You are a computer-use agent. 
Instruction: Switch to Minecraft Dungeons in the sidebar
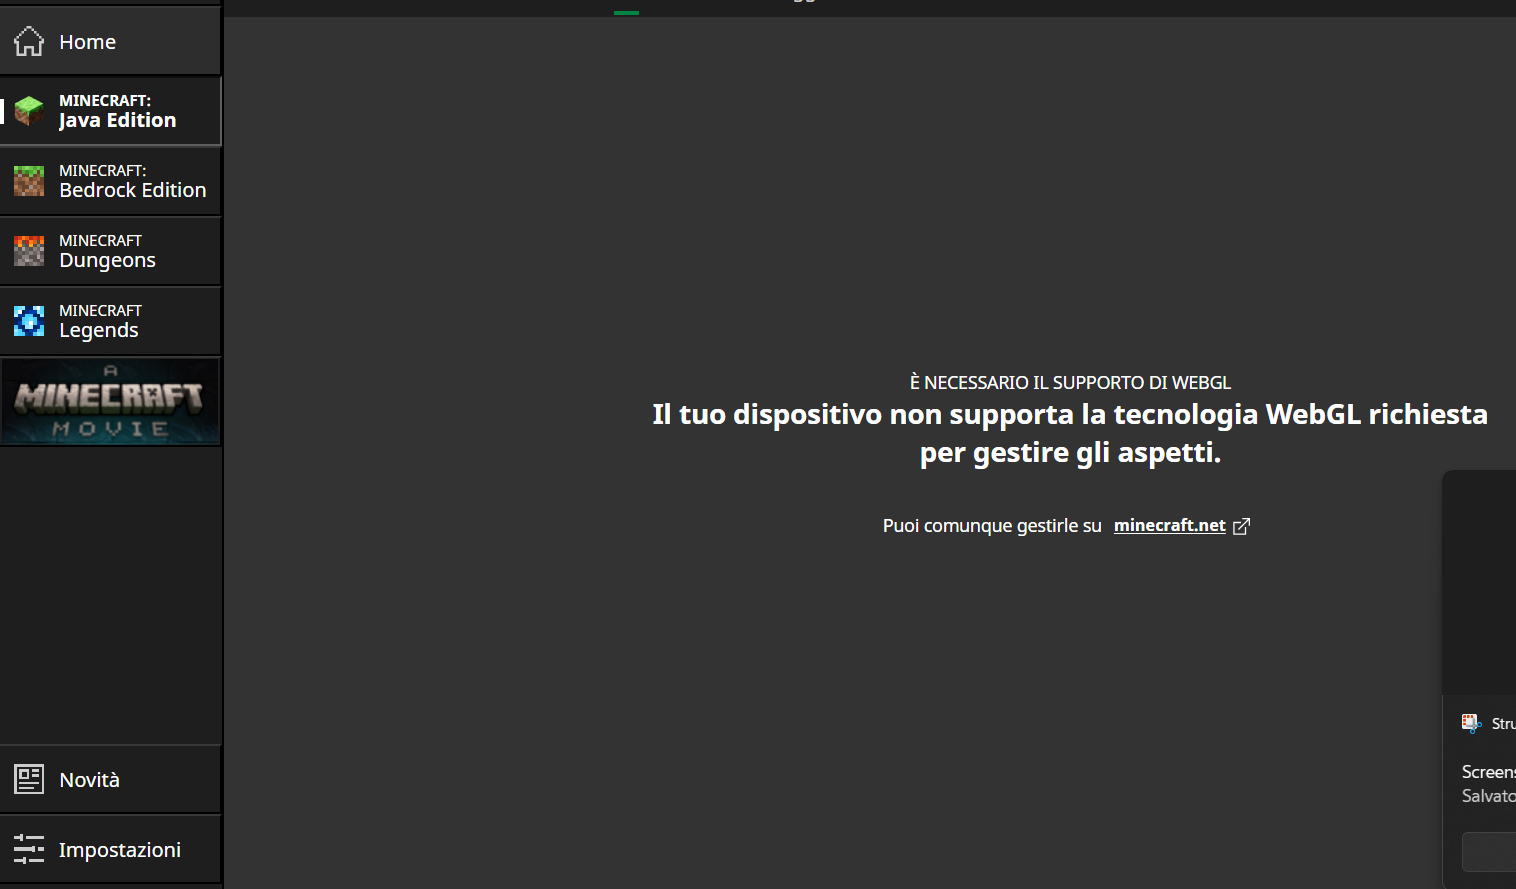click(111, 251)
